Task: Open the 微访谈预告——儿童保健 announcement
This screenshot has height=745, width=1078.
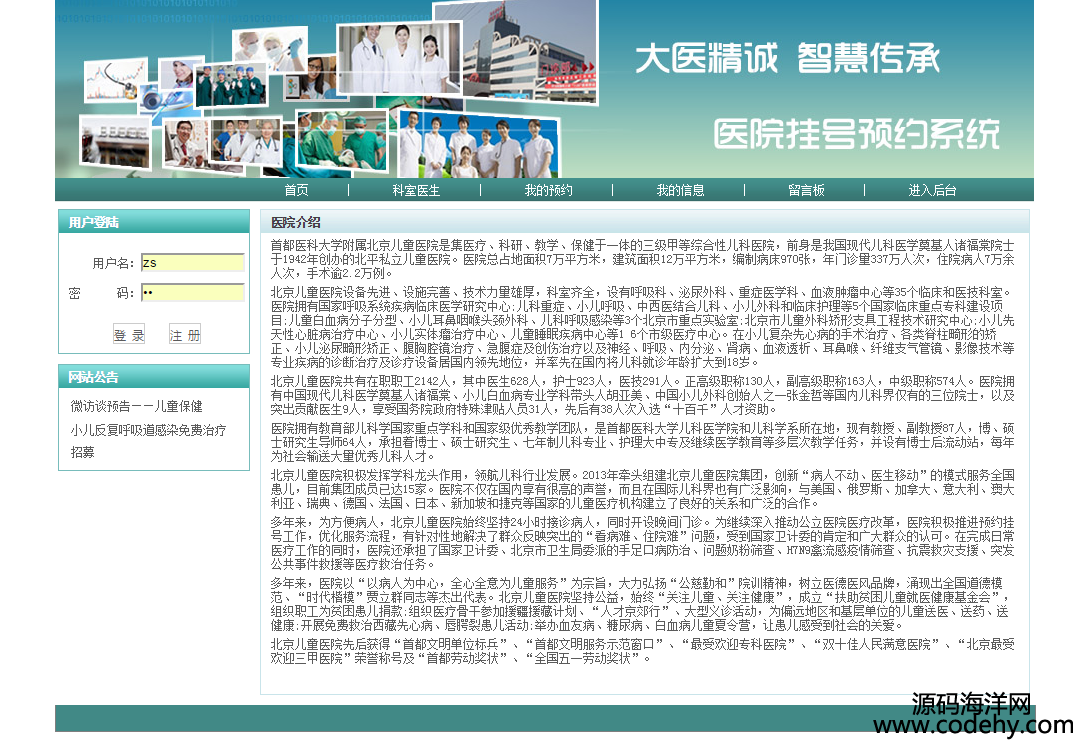Action: click(x=136, y=406)
